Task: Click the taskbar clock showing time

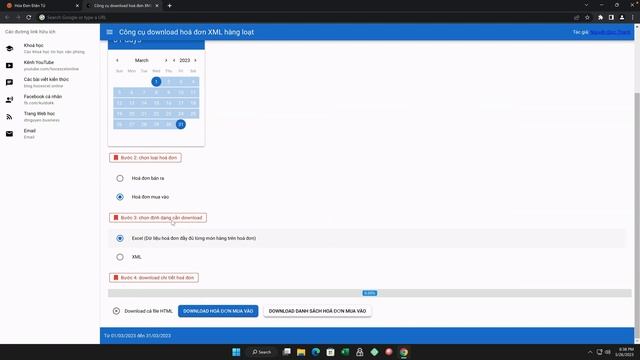Action: click(624, 352)
